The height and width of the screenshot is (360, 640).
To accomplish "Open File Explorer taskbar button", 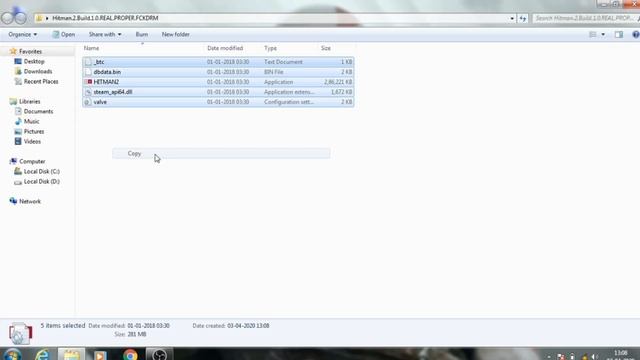I will [x=71, y=354].
